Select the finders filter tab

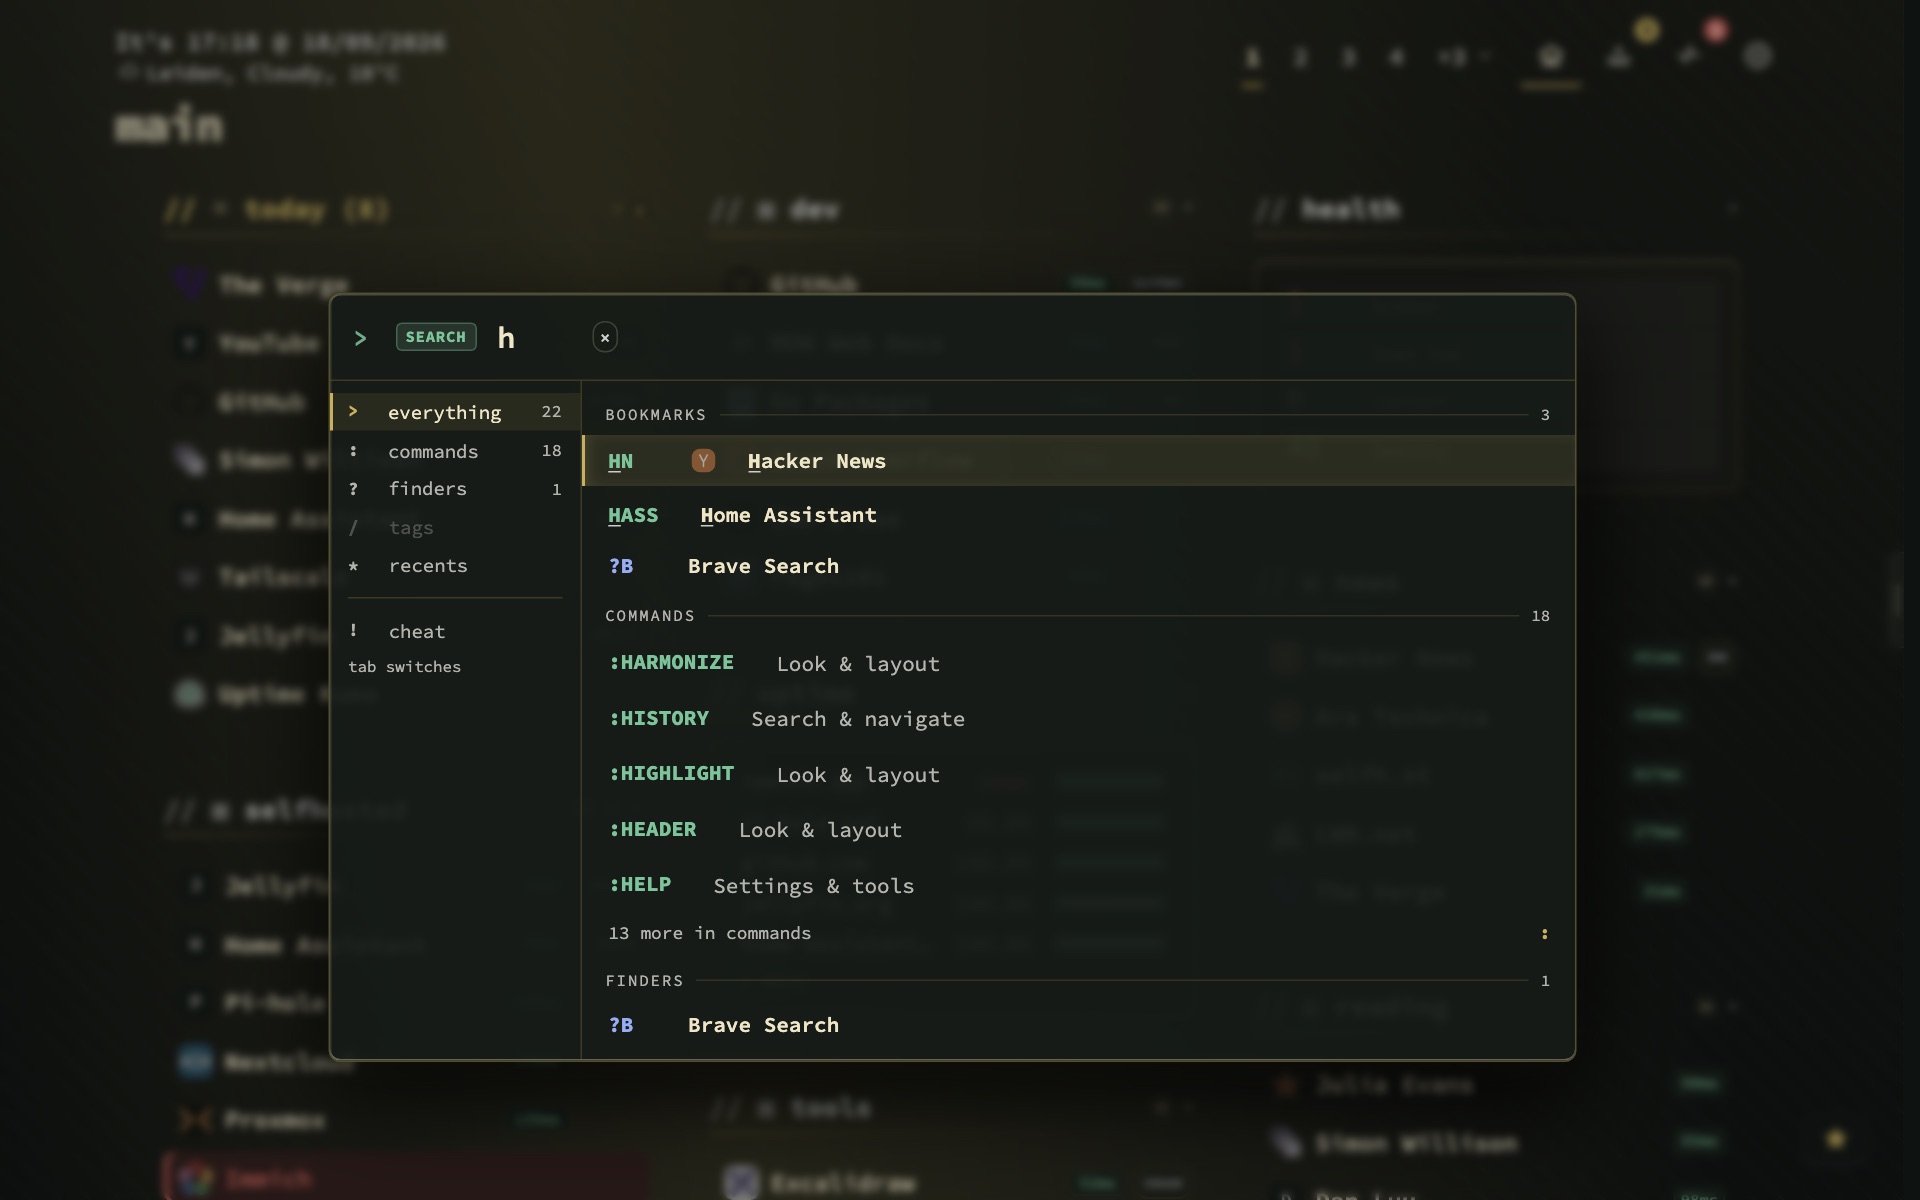pyautogui.click(x=455, y=489)
